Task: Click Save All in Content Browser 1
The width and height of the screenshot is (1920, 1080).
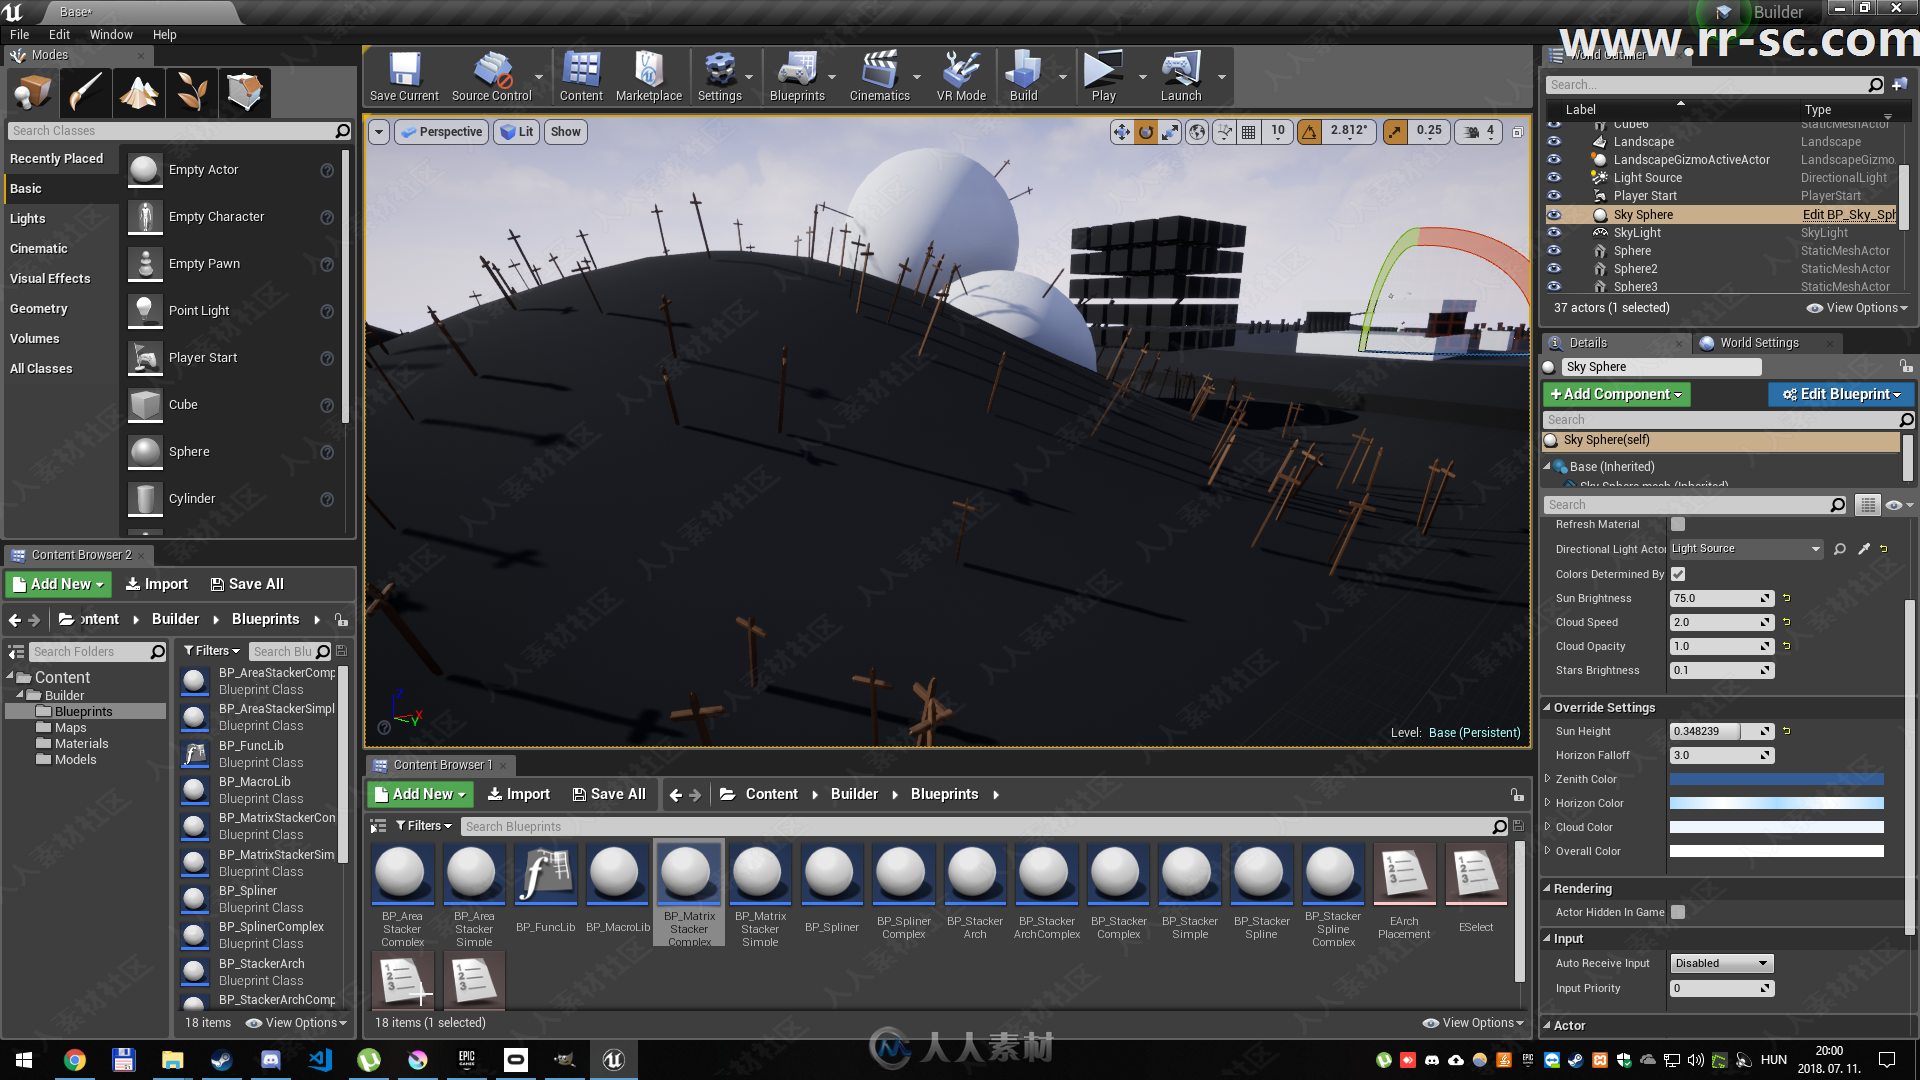Action: pos(608,794)
